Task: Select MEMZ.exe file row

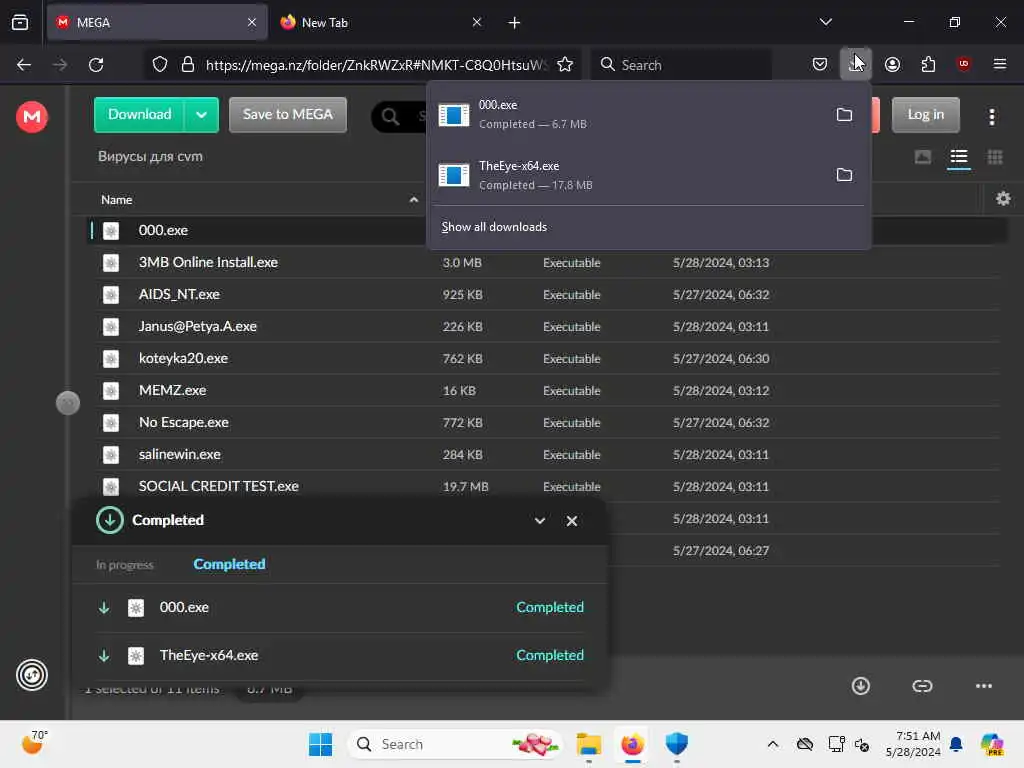Action: pyautogui.click(x=549, y=391)
